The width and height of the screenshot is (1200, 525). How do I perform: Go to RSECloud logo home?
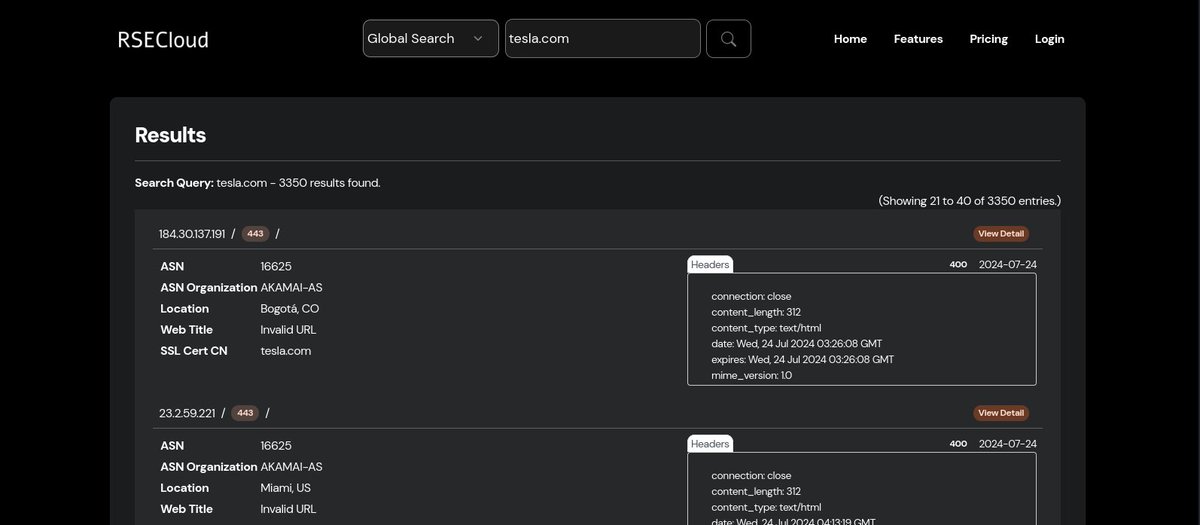tap(163, 40)
